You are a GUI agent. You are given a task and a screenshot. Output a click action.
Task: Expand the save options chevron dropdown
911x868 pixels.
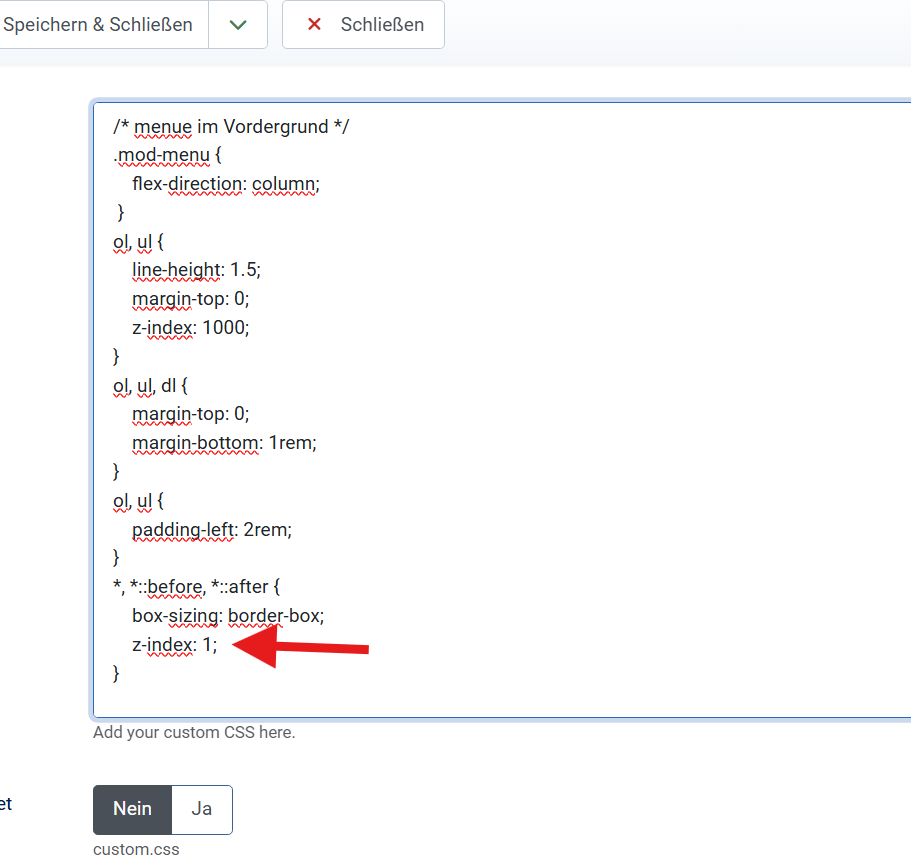238,25
